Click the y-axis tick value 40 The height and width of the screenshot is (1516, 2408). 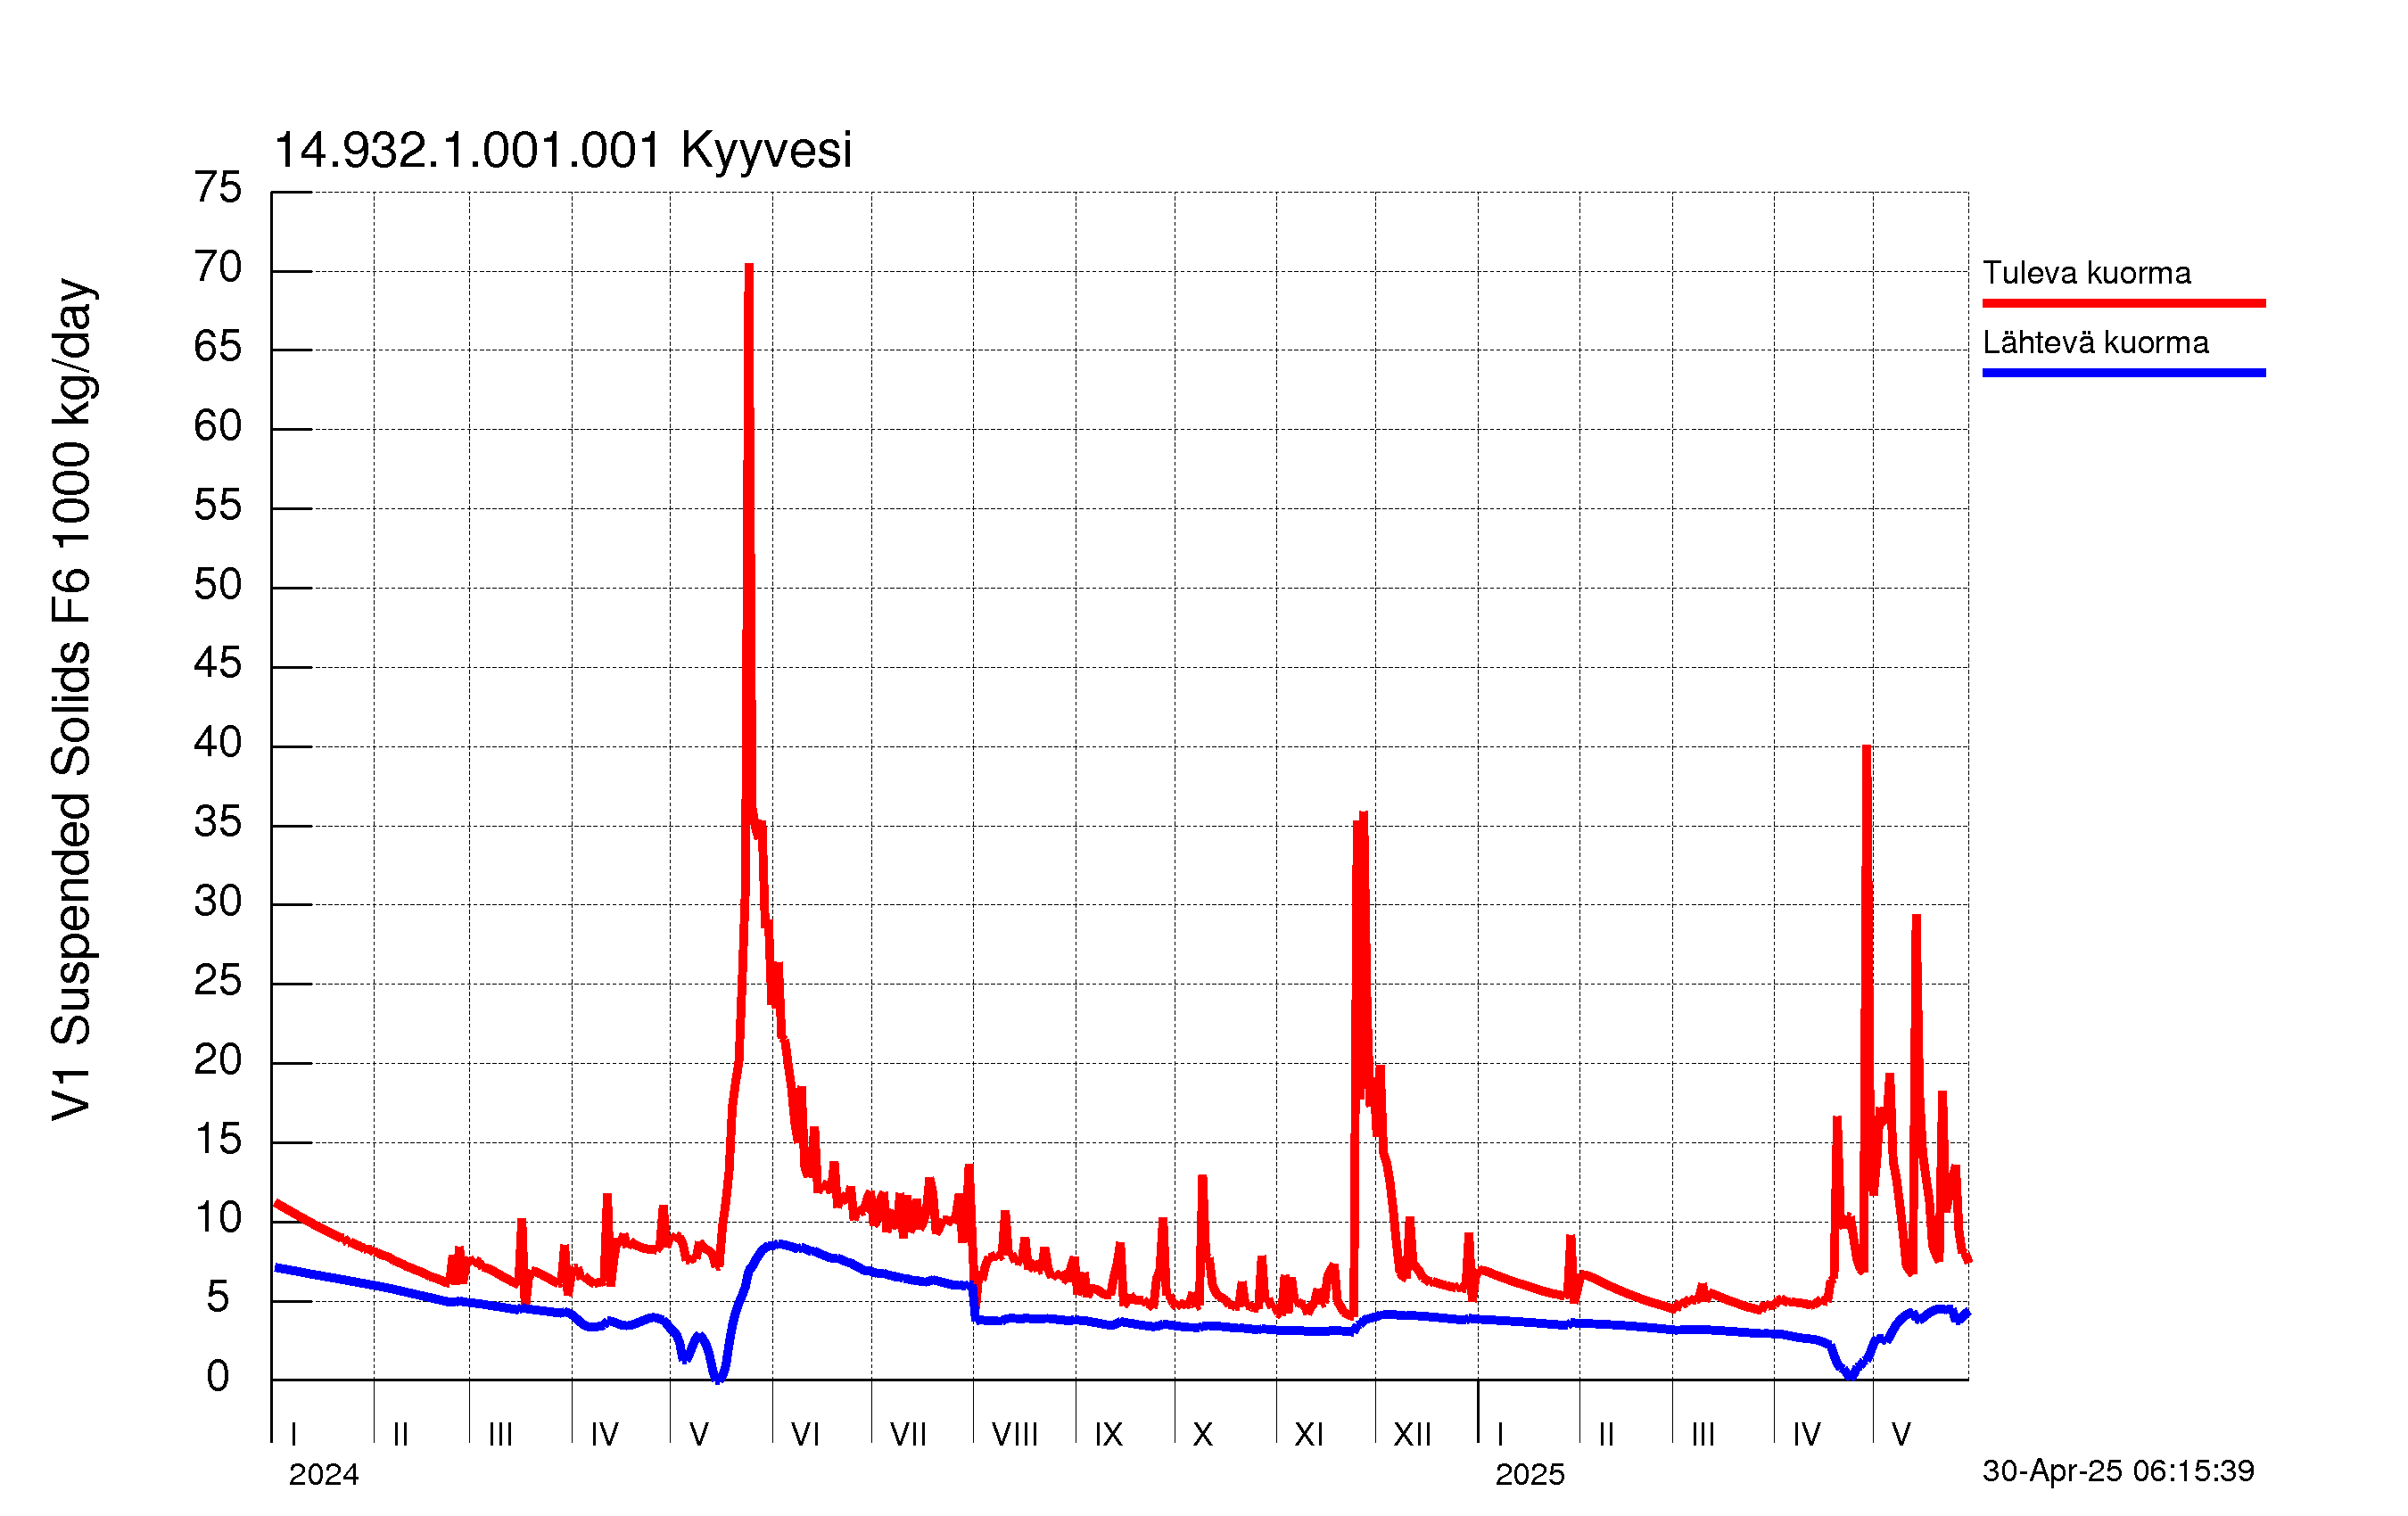point(218,743)
